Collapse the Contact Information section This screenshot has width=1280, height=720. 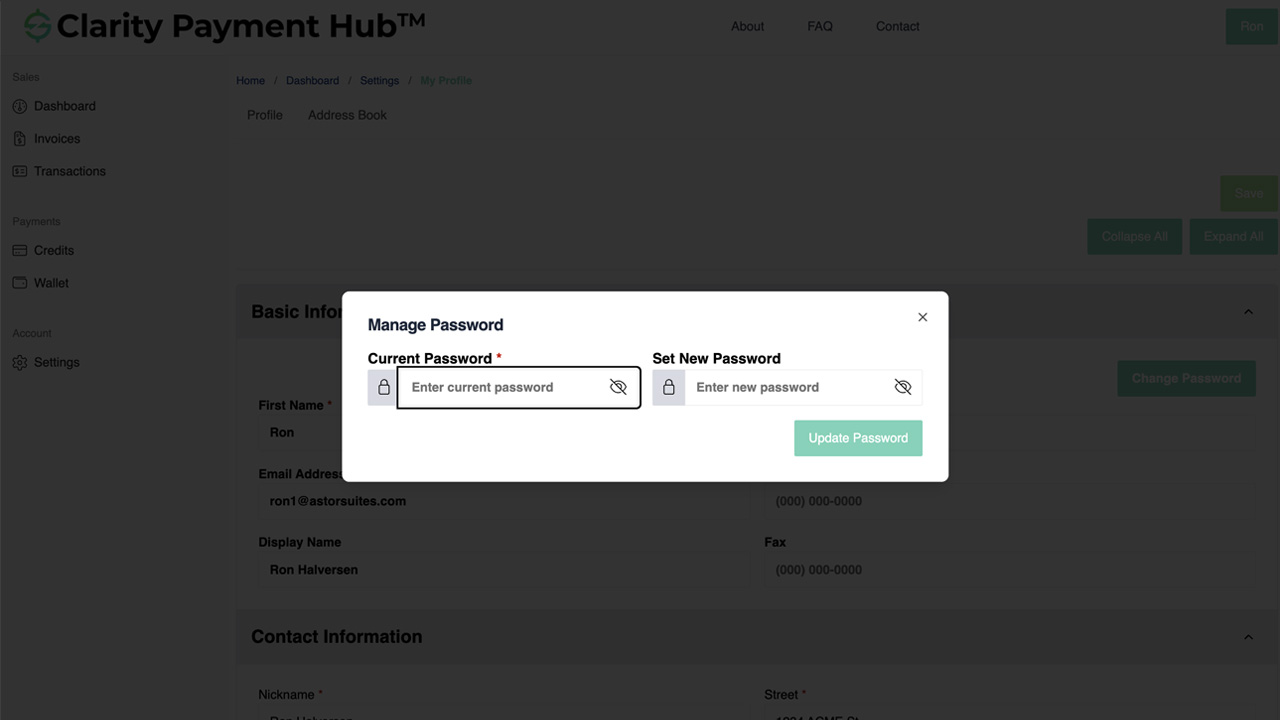(1248, 636)
